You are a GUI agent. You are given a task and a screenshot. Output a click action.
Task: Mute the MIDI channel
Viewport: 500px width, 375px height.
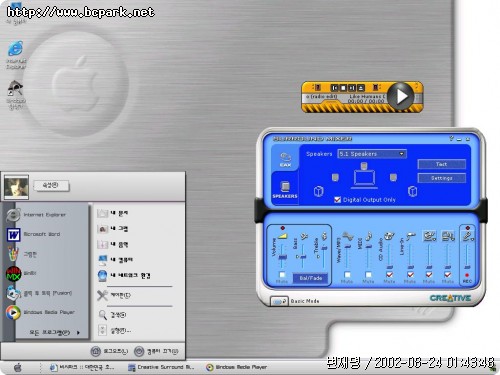click(x=368, y=275)
